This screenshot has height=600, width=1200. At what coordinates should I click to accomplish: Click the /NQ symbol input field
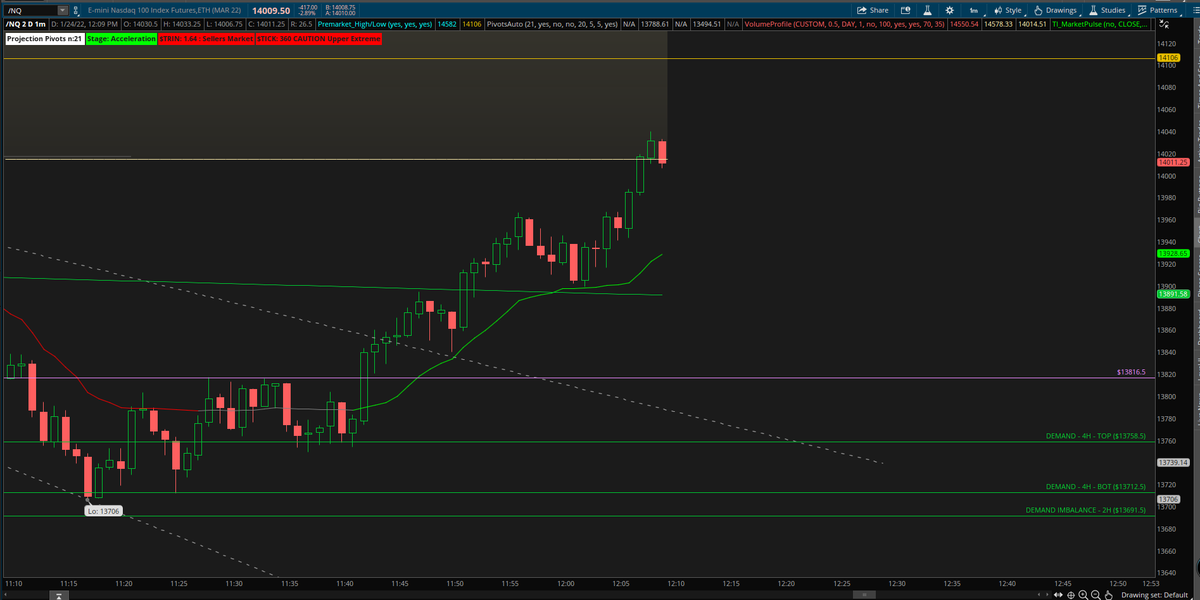click(x=30, y=10)
